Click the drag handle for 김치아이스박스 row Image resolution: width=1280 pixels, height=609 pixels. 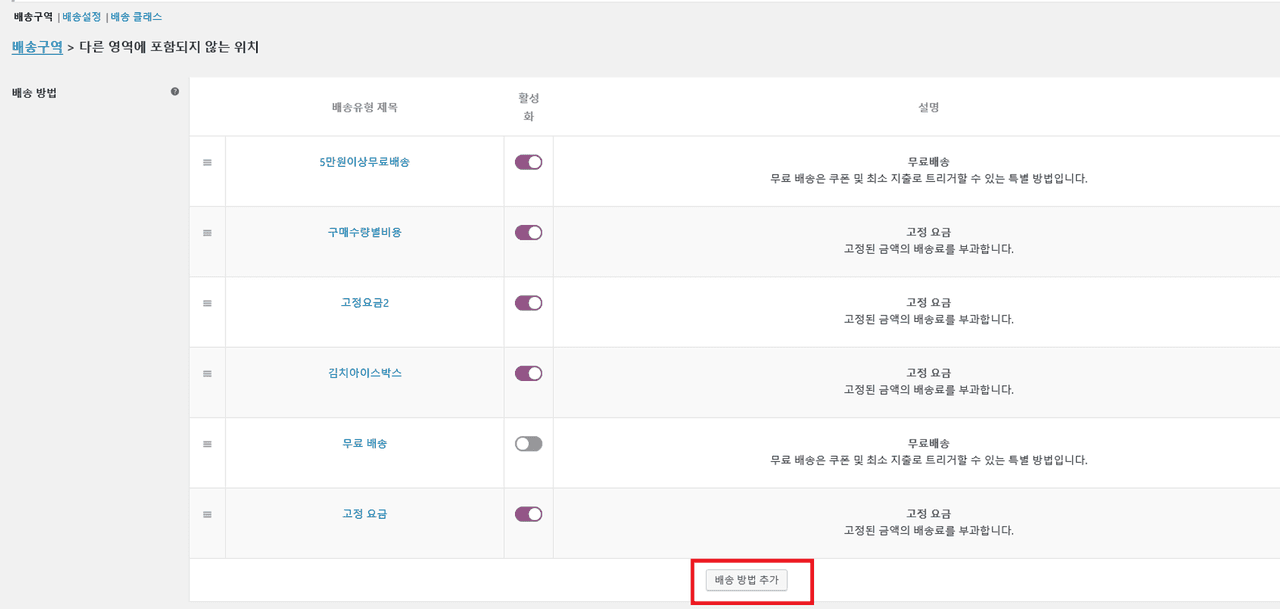pos(207,373)
